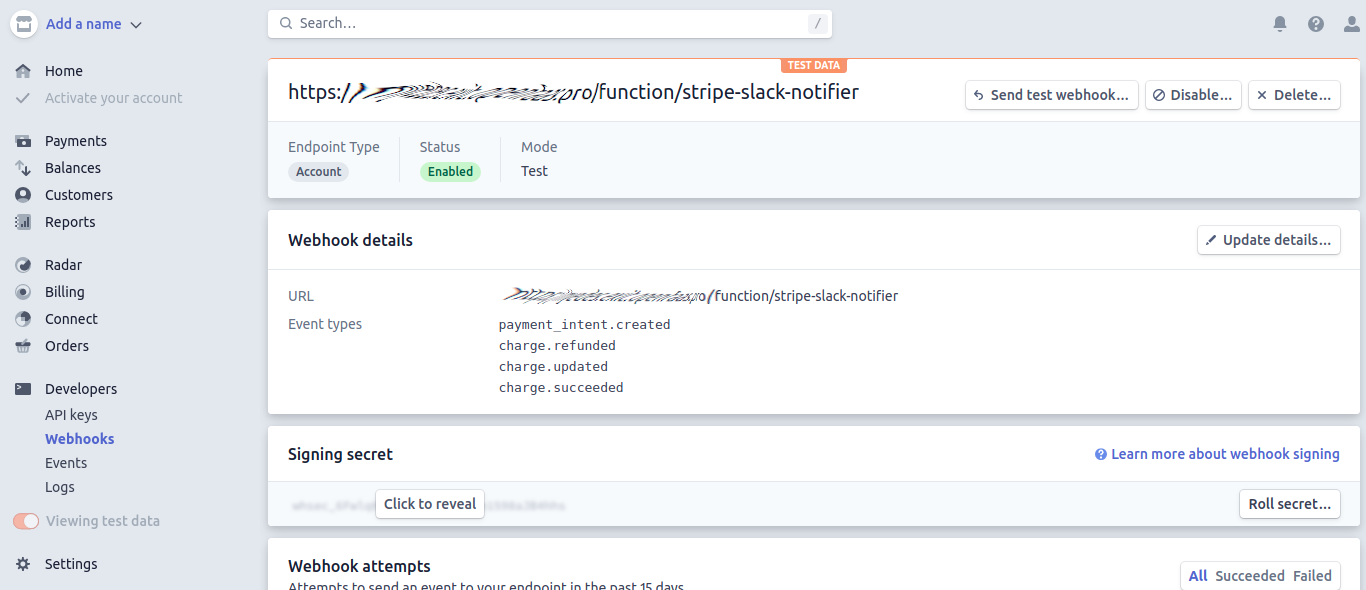Filter webhook attempts by Succeeded
Viewport: 1366px width, 590px height.
tap(1249, 576)
